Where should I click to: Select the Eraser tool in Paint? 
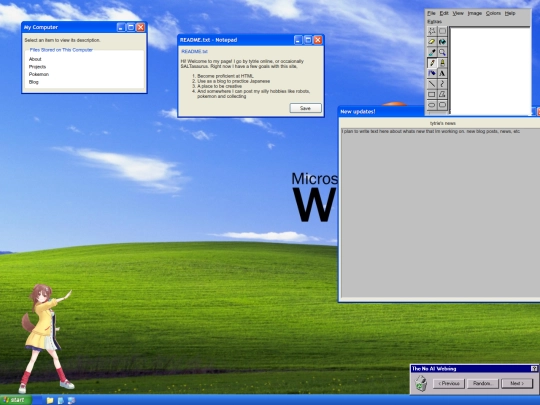coord(432,42)
